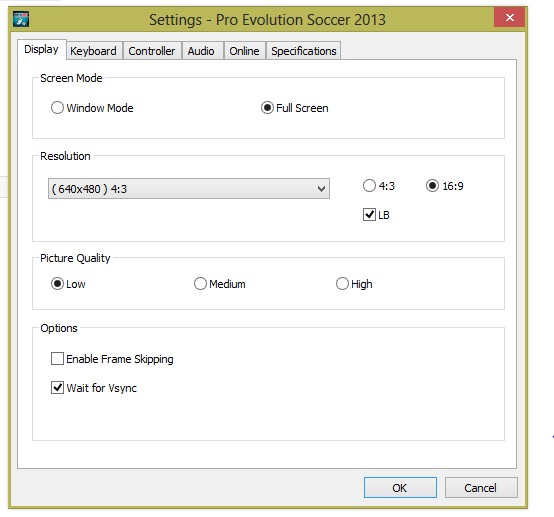Set picture quality to Medium

(x=200, y=284)
